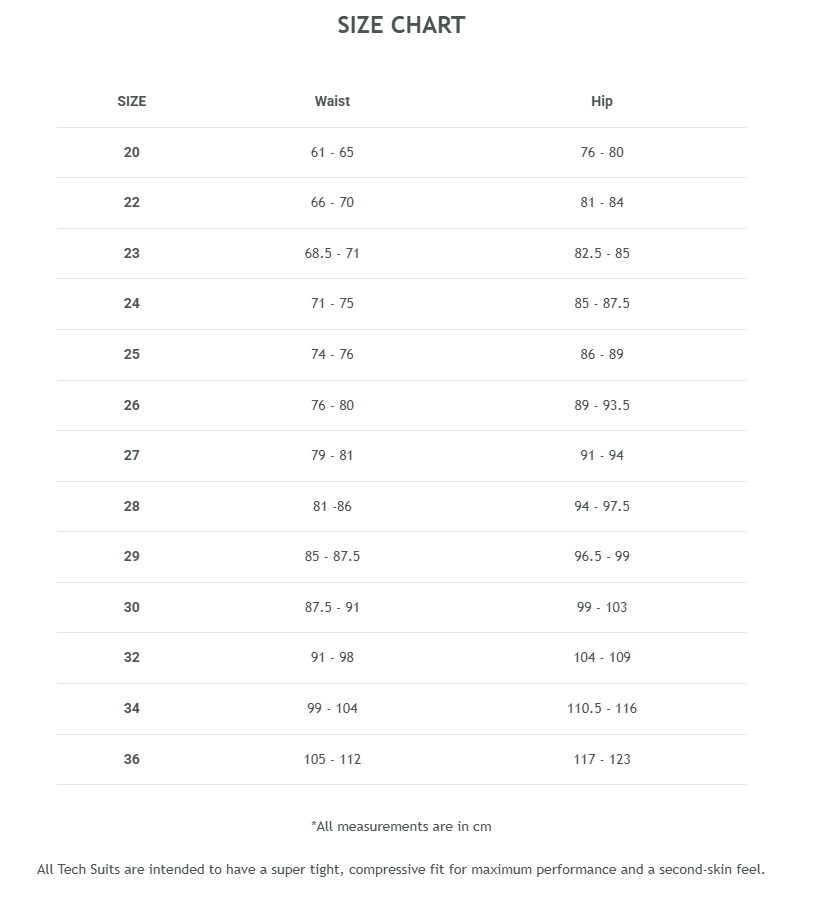The image size is (817, 908).
Task: Select waist value 74 - 76
Action: (x=332, y=354)
